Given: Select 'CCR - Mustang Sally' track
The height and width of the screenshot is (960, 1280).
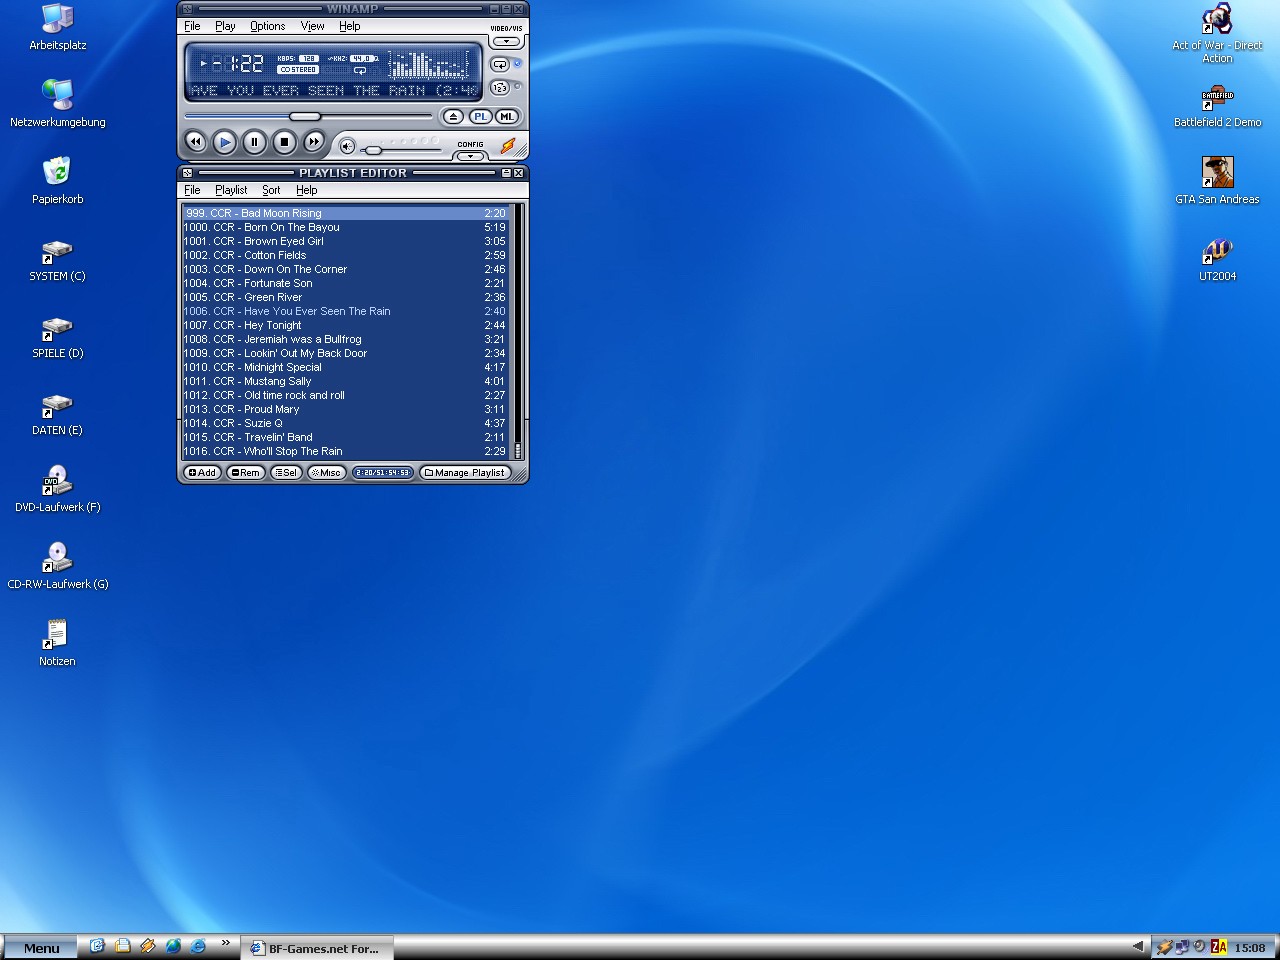Looking at the screenshot, I should click(x=346, y=381).
